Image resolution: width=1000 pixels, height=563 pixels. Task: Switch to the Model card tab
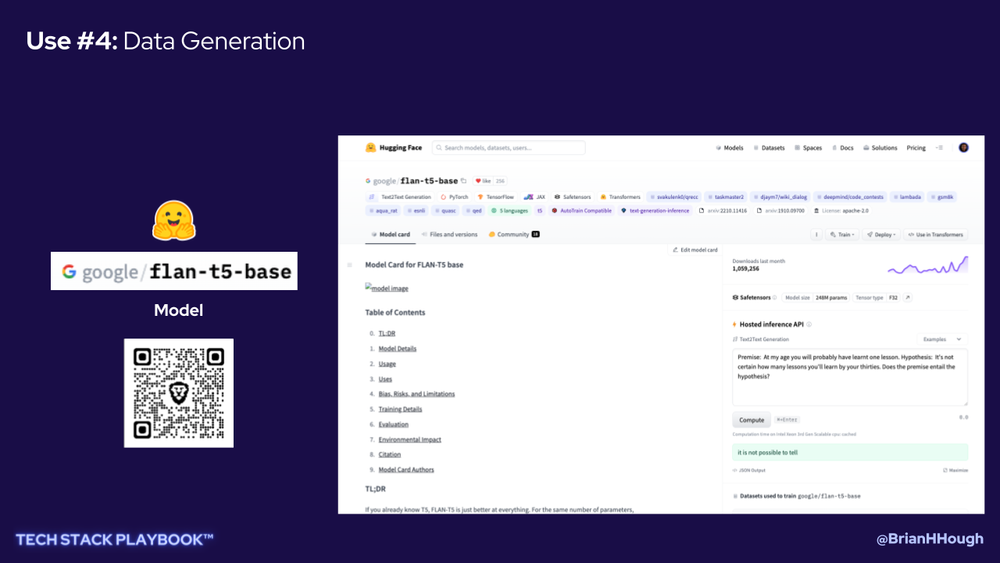390,235
